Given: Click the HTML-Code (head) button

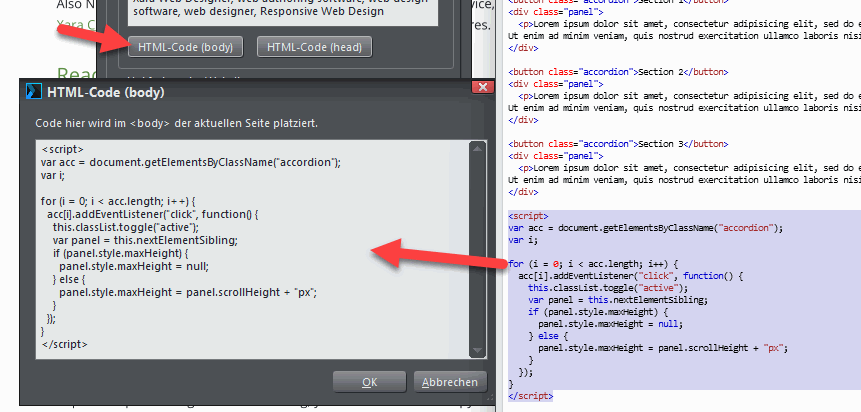Looking at the screenshot, I should click(314, 47).
